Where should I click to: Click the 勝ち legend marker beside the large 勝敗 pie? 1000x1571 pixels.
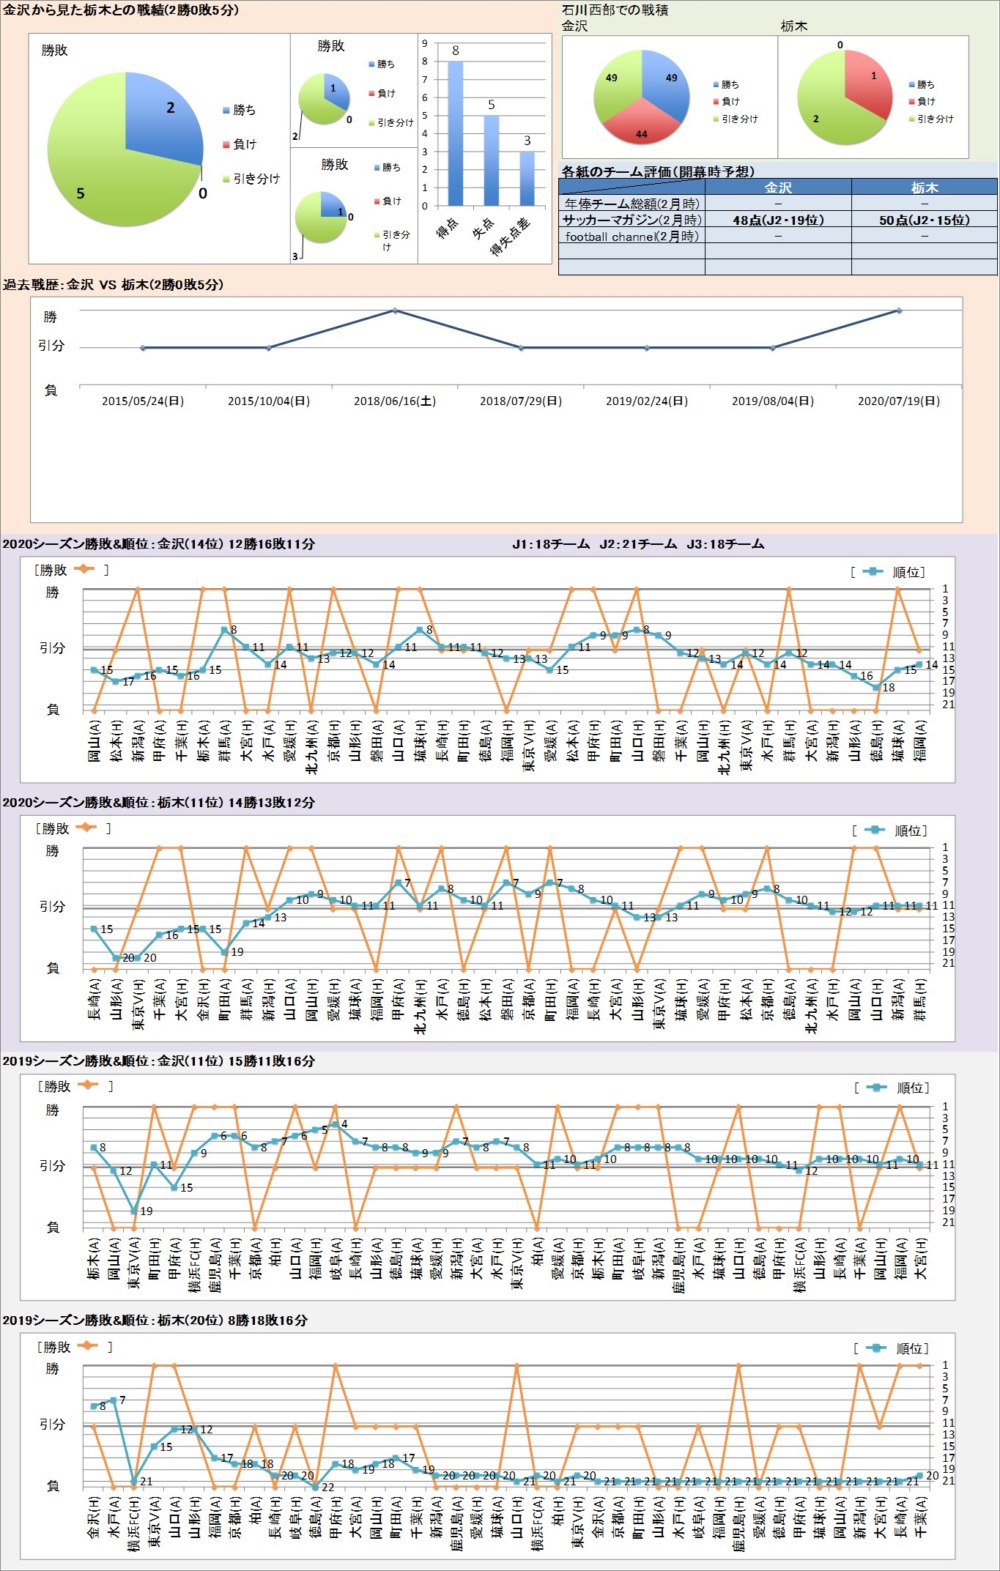pos(226,111)
